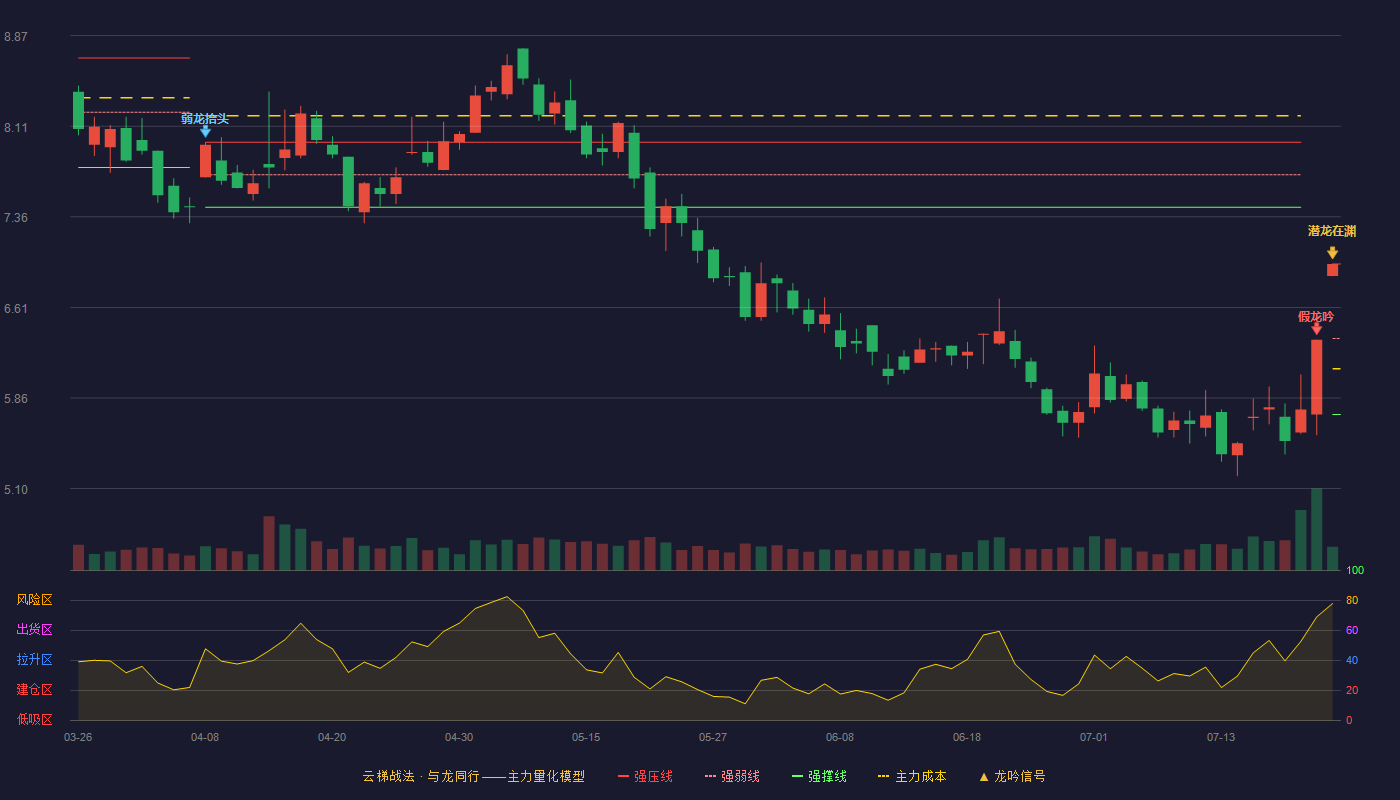Toggle the 强撑线 legend entry

click(x=819, y=777)
